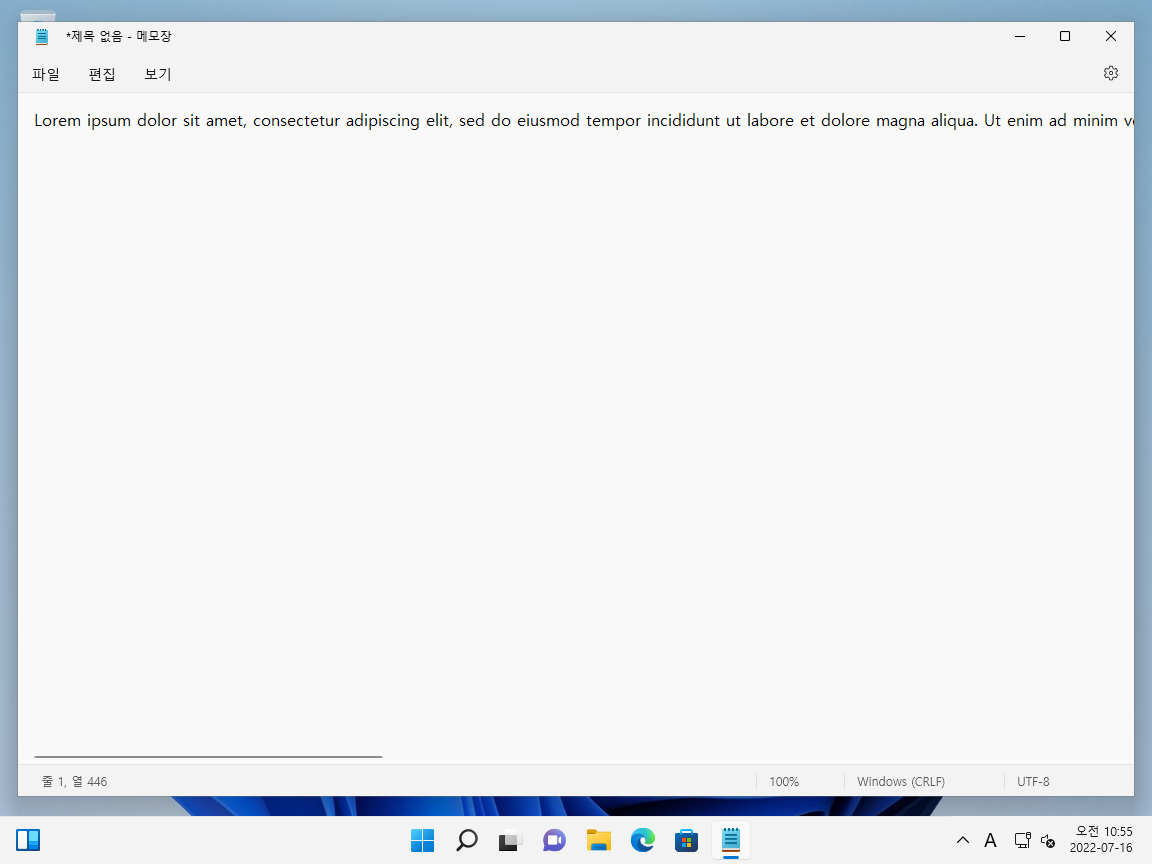Open the Widgets panel on the taskbar
The height and width of the screenshot is (864, 1152).
[28, 840]
